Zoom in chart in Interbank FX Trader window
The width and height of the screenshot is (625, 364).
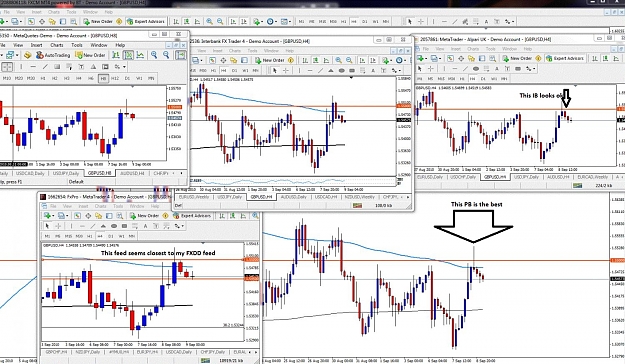pos(338,60)
